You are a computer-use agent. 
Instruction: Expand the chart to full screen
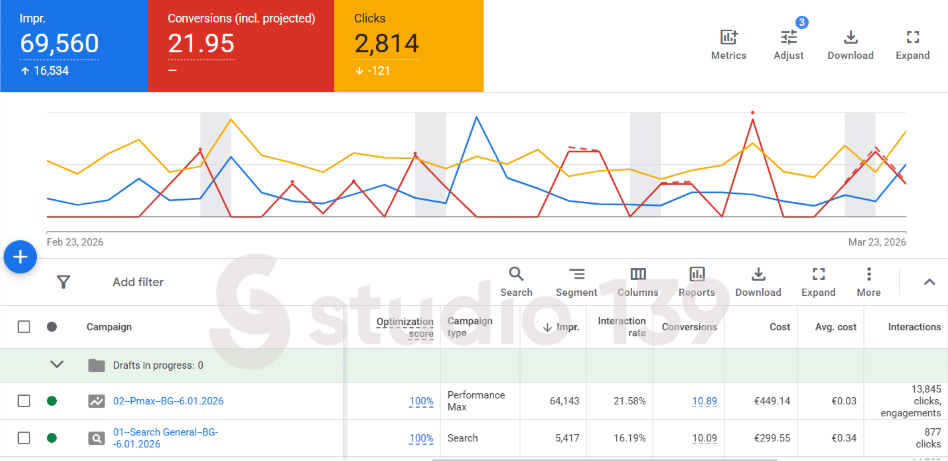(912, 38)
